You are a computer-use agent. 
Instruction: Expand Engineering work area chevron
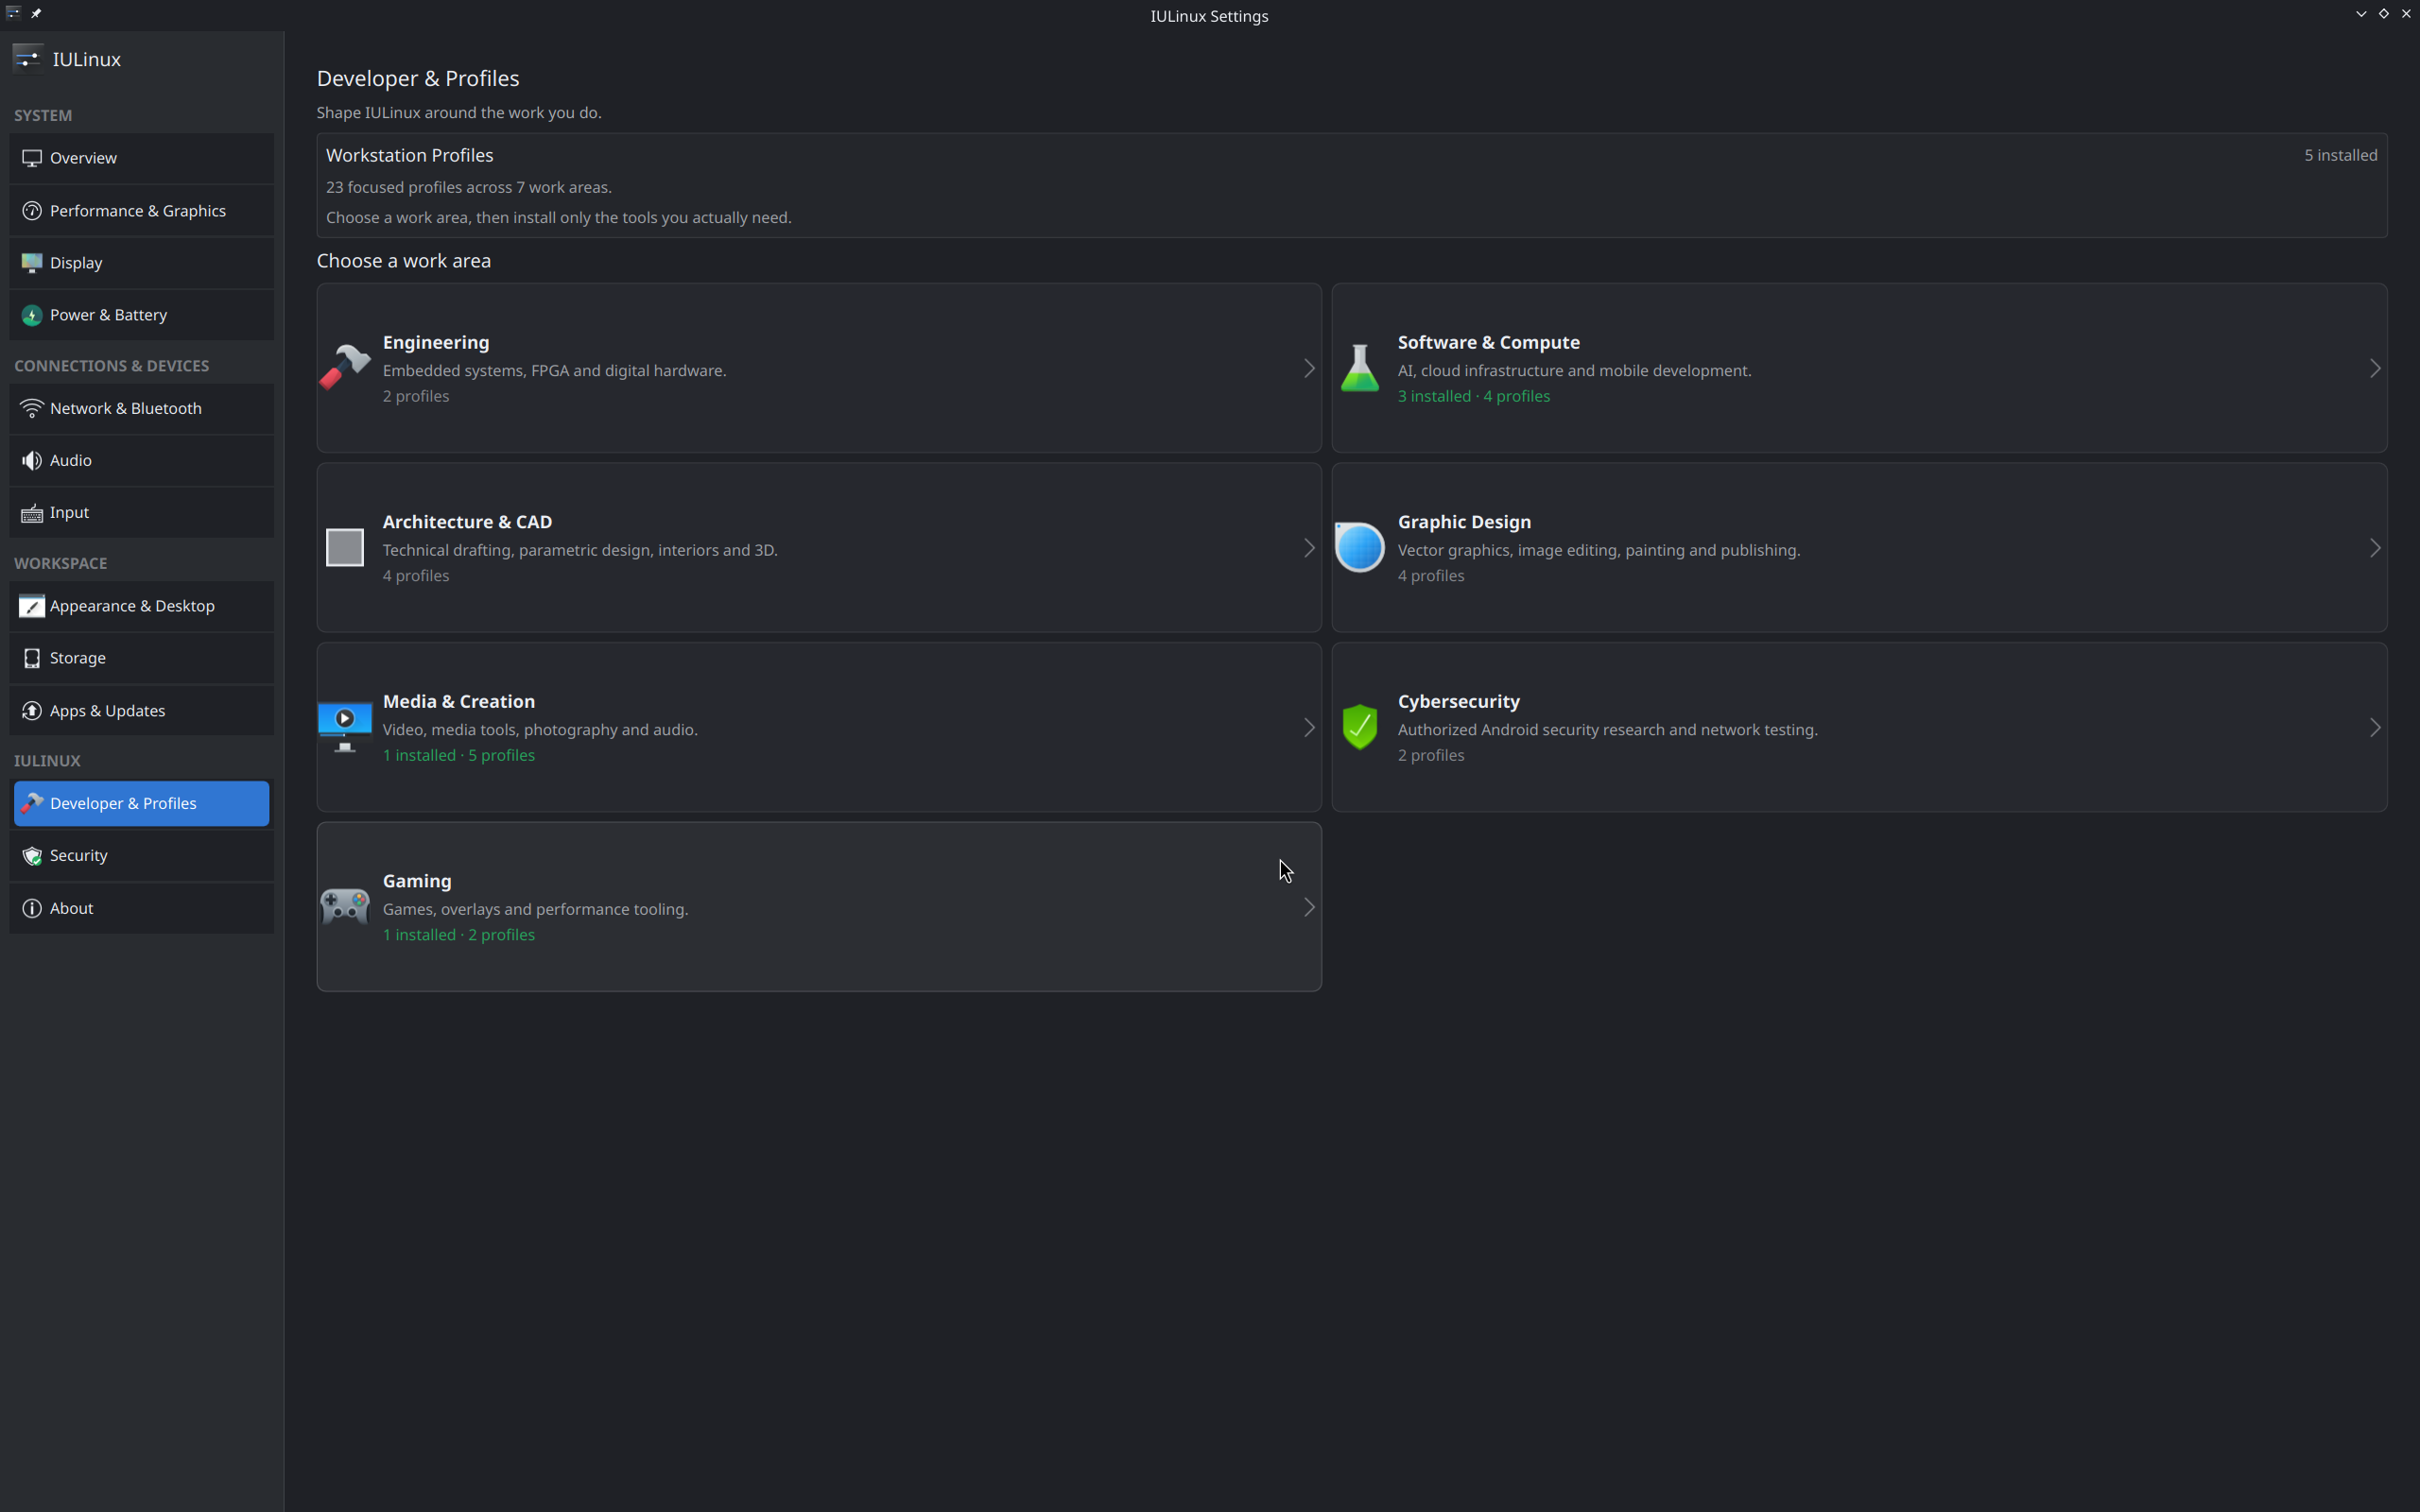coord(1309,369)
